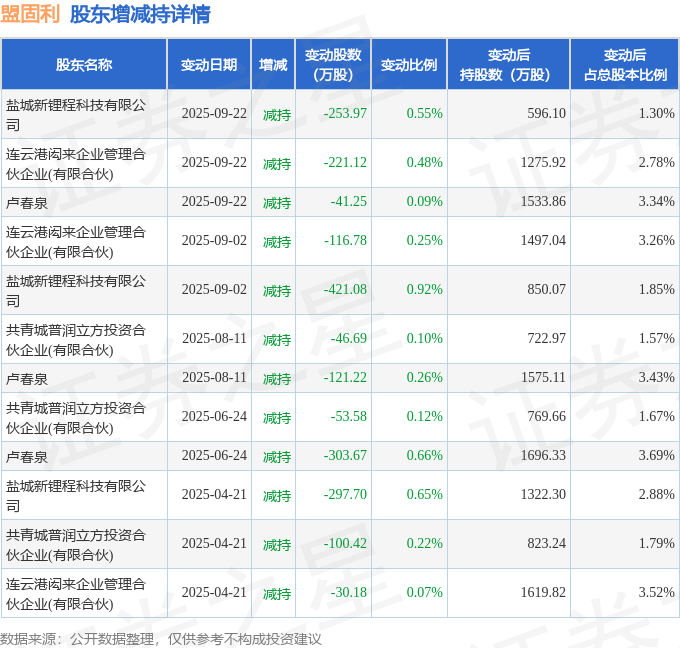Viewport: 680px width, 648px height.
Task: Click 共青城普润立方投资合伙企业 in the 722.97 row
Action: tap(76, 340)
